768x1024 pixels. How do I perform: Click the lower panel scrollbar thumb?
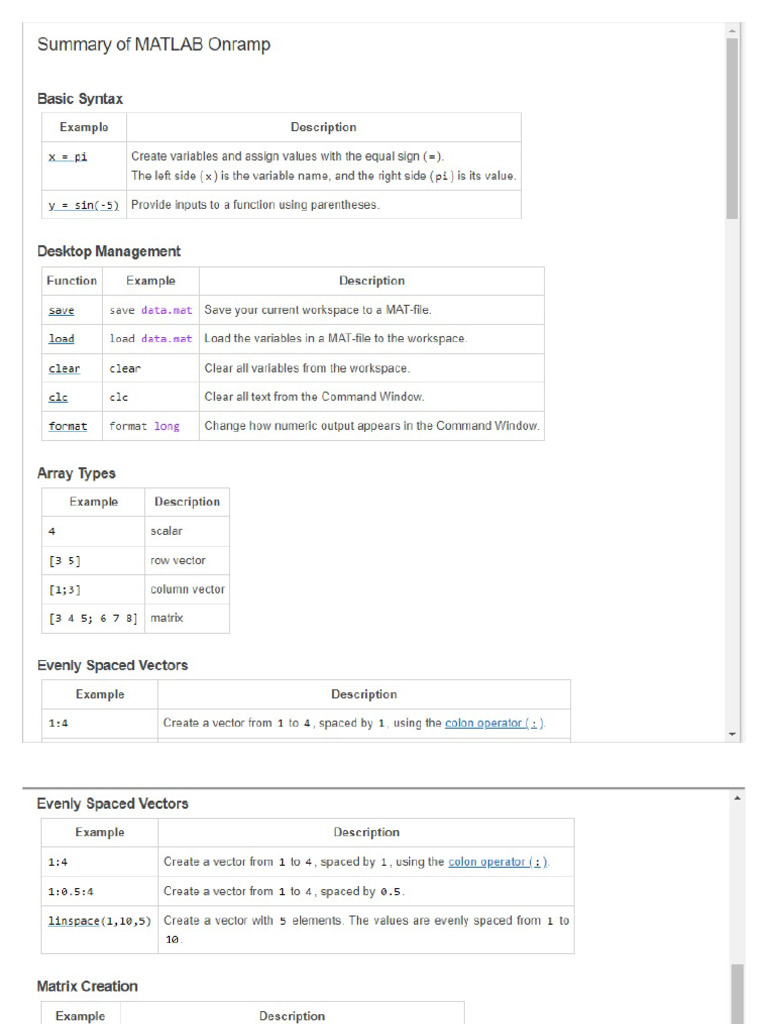click(x=737, y=994)
